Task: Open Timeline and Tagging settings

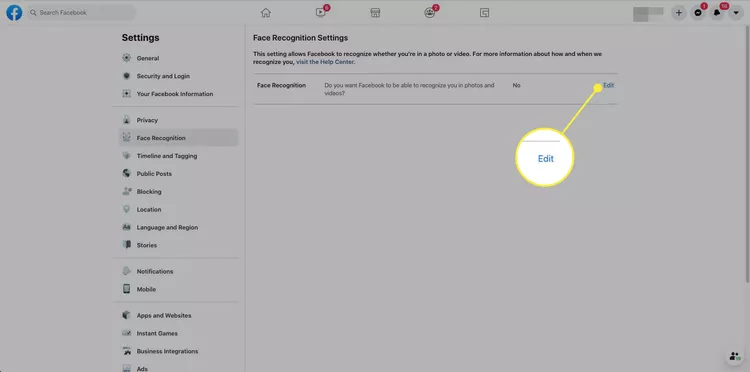Action: pyautogui.click(x=167, y=156)
